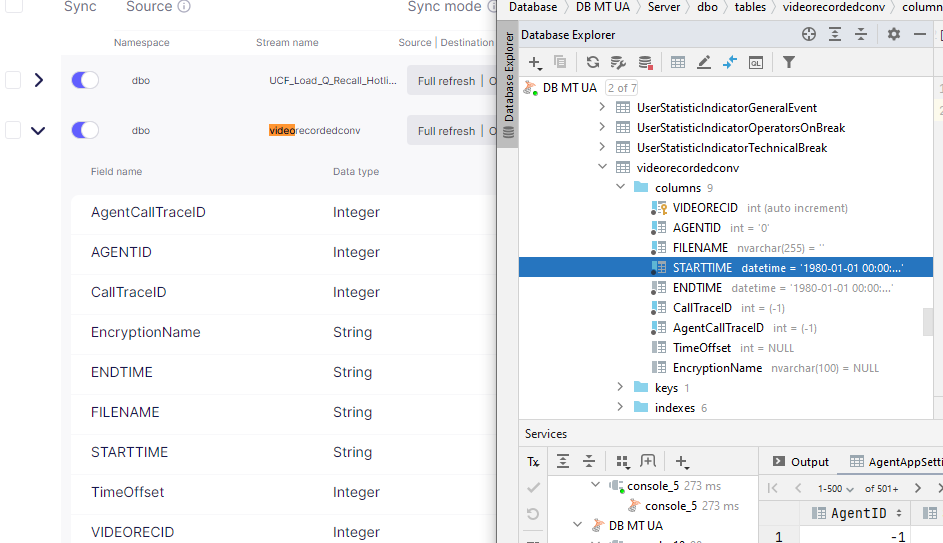The height and width of the screenshot is (543, 943).
Task: Click the Deactivate database stop icon
Action: pyautogui.click(x=645, y=62)
